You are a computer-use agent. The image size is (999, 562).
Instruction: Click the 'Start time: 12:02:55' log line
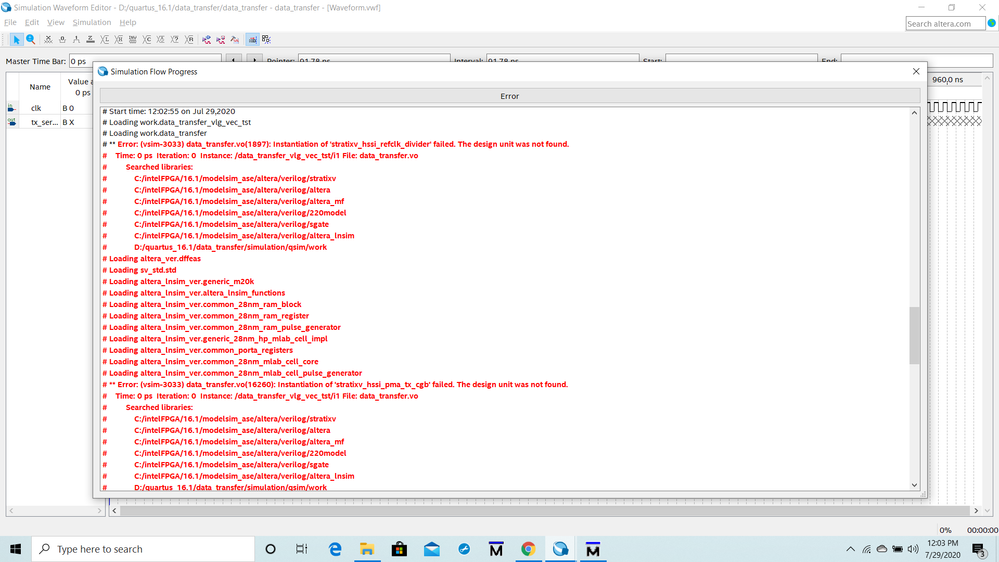[x=169, y=111]
